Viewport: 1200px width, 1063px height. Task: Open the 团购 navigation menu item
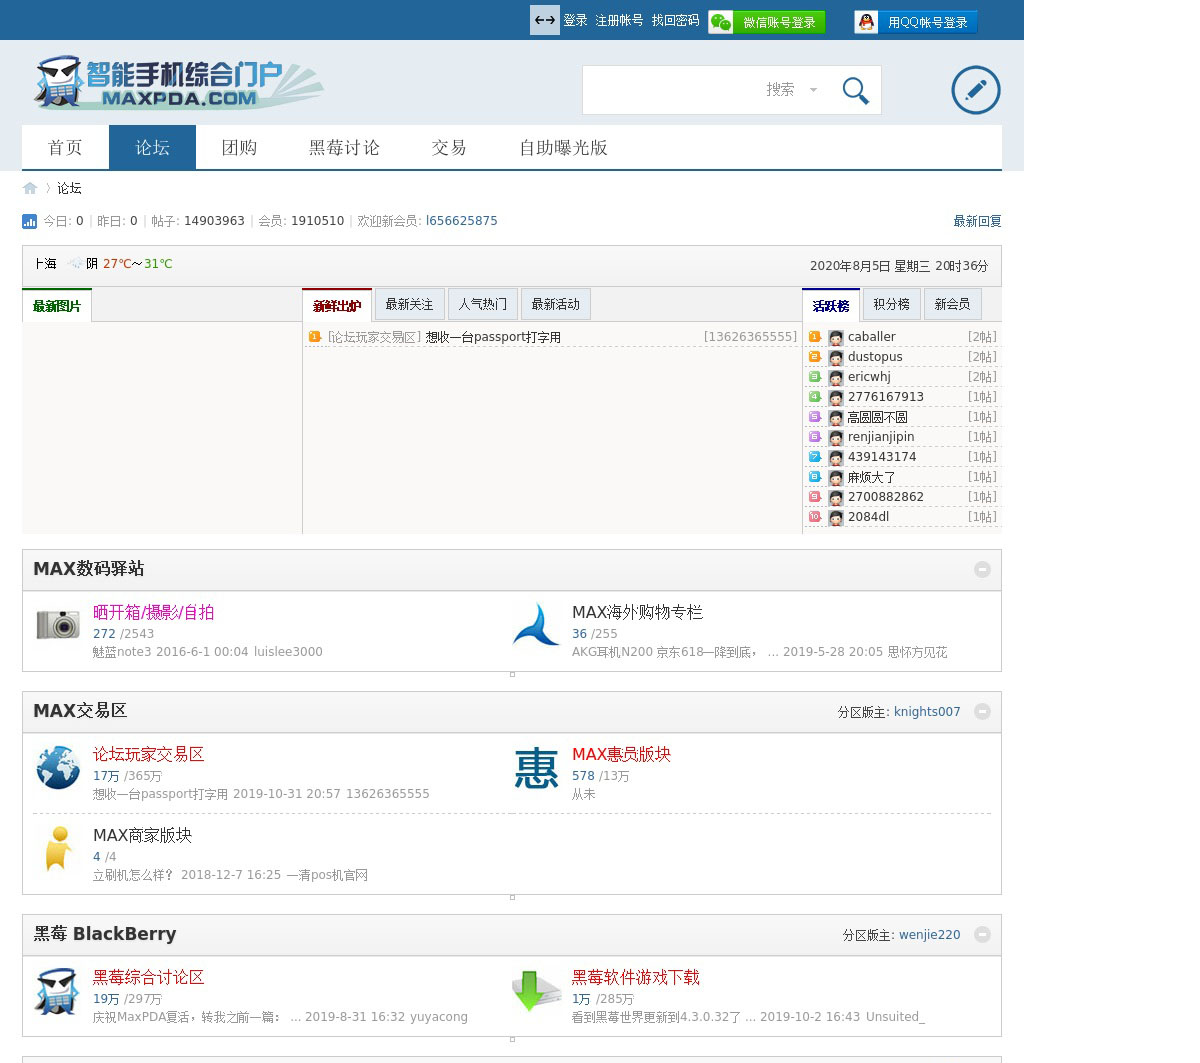pos(239,148)
